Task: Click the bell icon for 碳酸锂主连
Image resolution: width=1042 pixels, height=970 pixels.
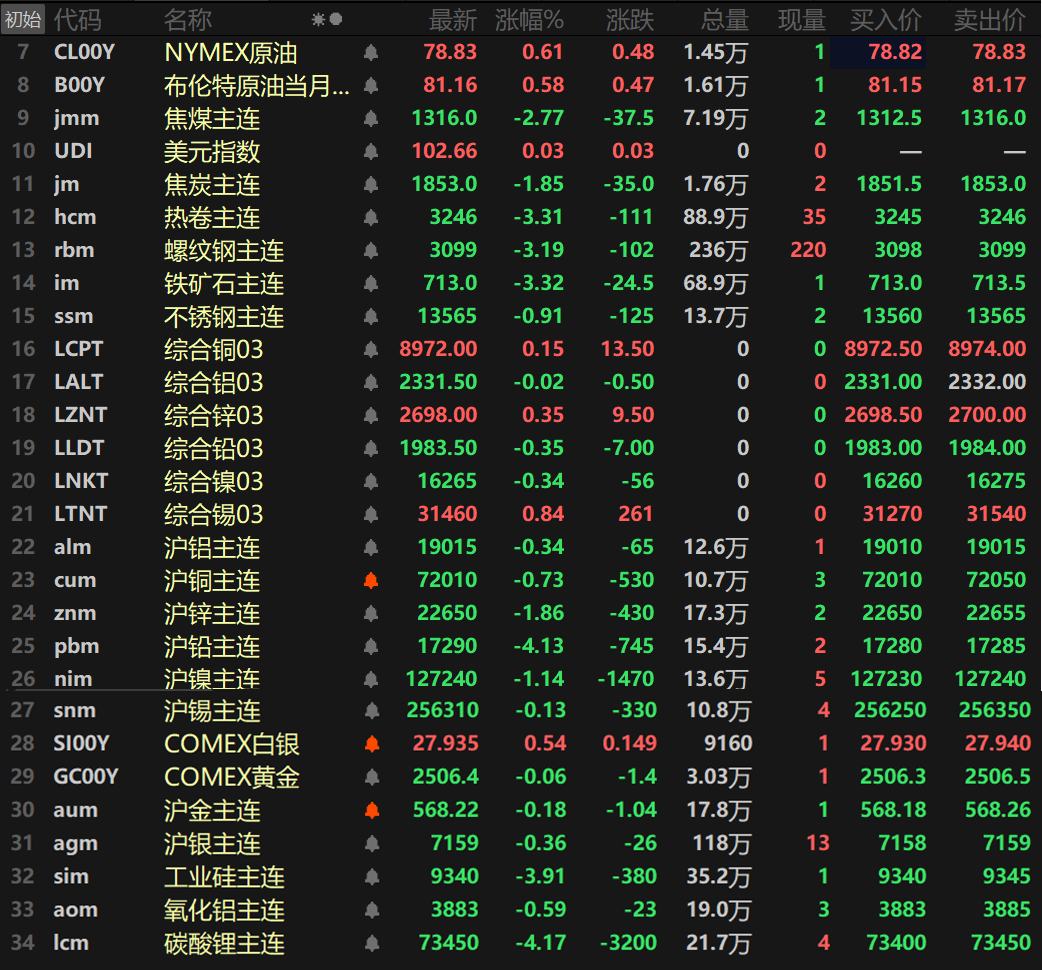Action: [371, 943]
